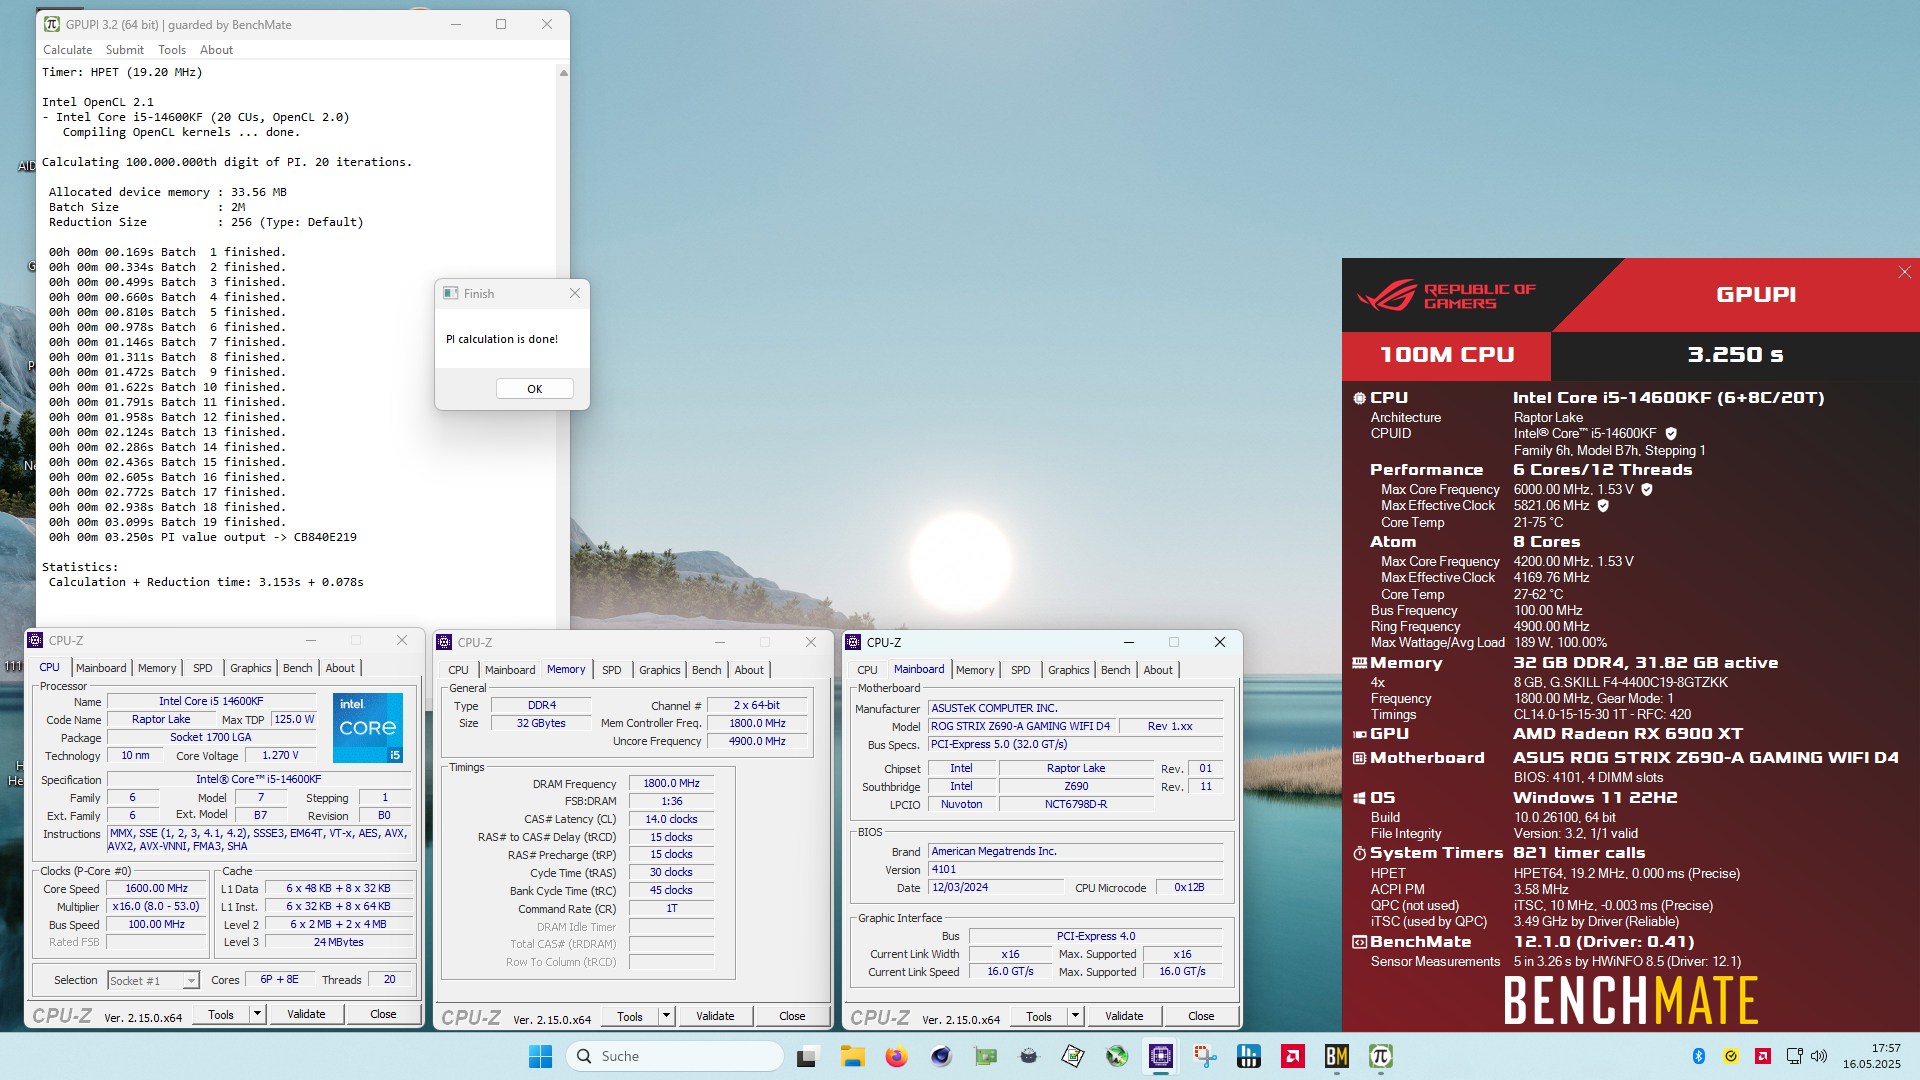
Task: Close the Finish dialog with its X
Action: 574,293
